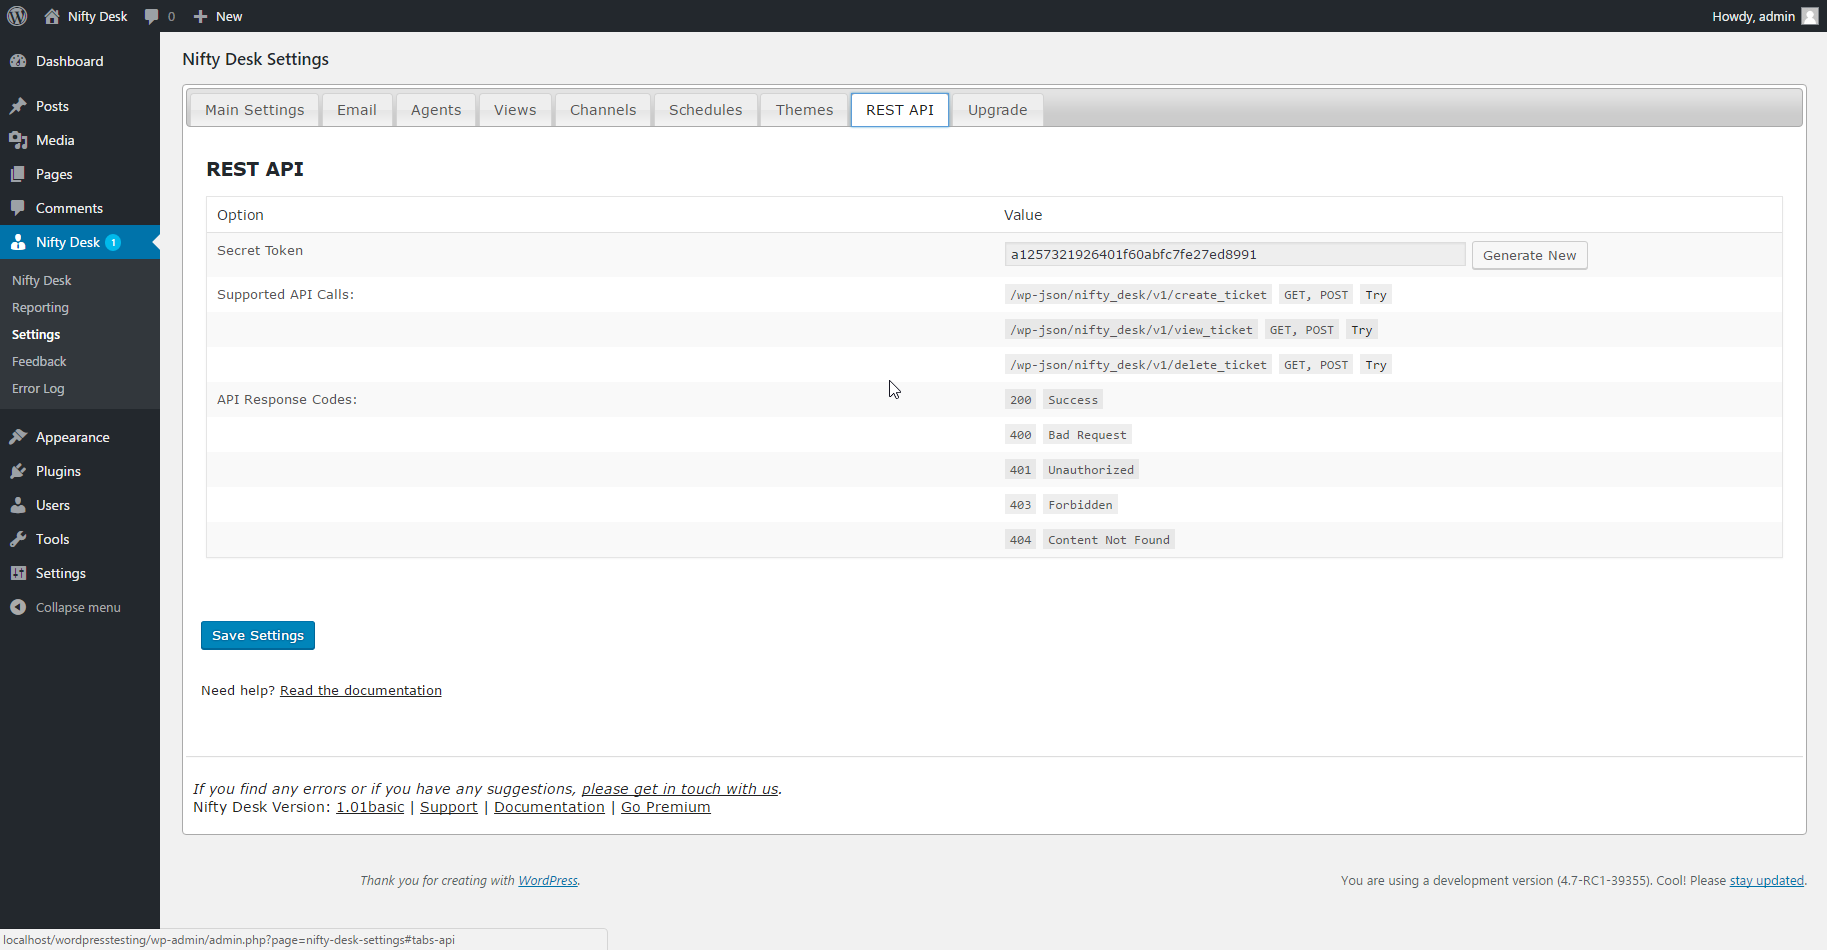
Task: Open the Upgrade tab
Action: point(998,110)
